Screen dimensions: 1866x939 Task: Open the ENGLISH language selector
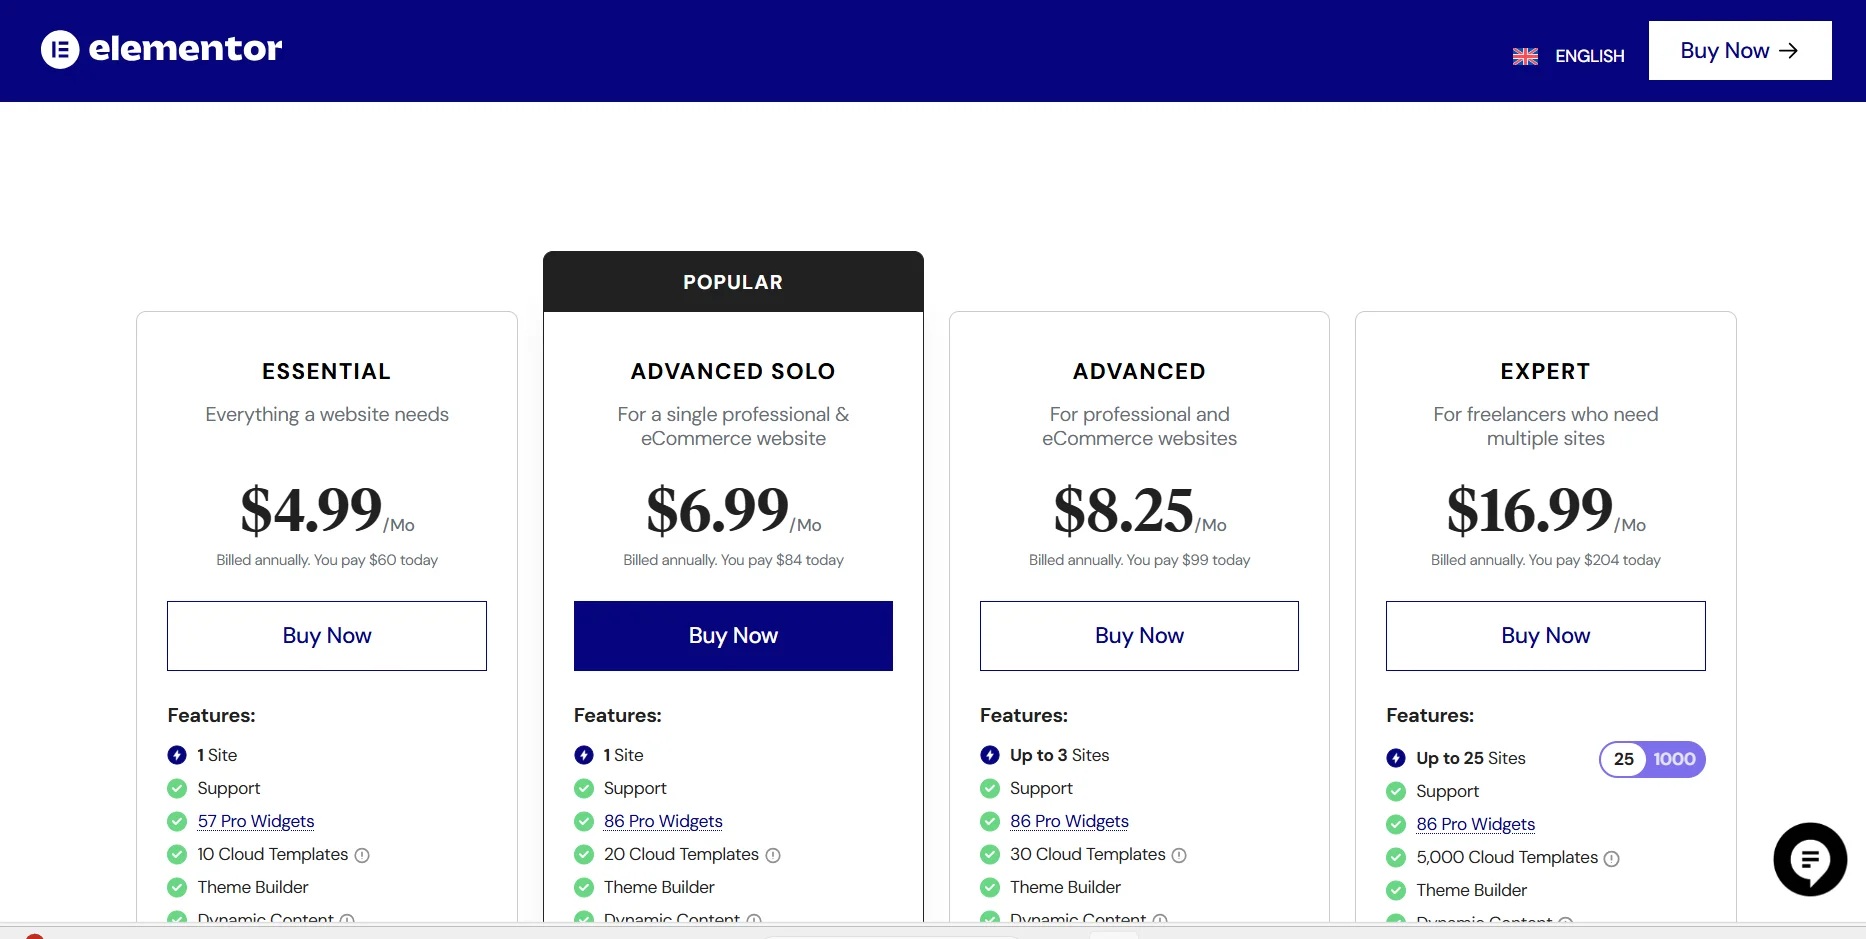click(x=1589, y=57)
